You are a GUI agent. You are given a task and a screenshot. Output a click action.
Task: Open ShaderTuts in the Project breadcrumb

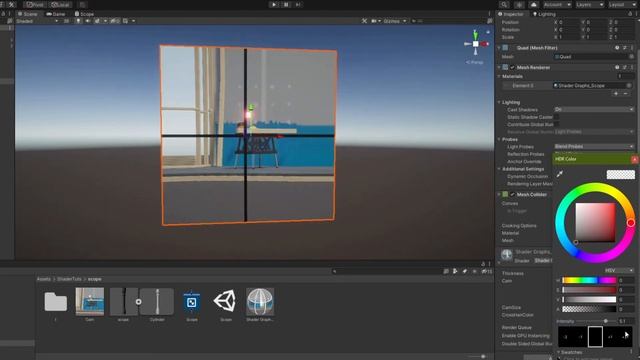(x=69, y=279)
